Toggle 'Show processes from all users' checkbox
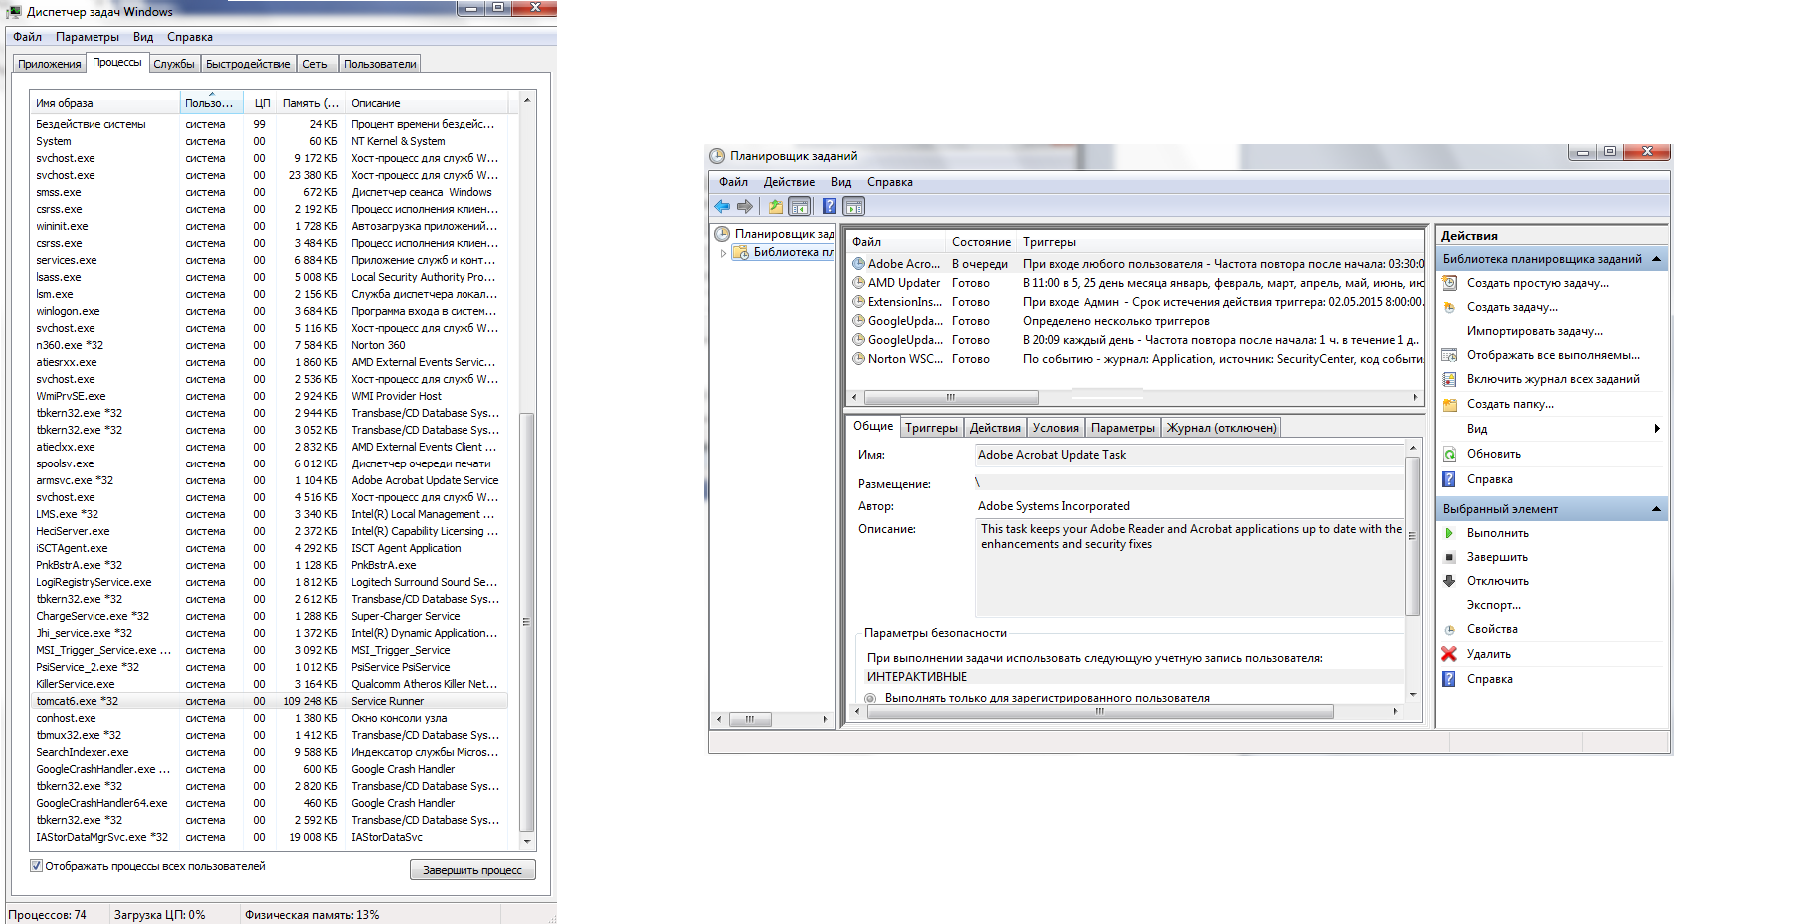1794x924 pixels. pyautogui.click(x=36, y=866)
